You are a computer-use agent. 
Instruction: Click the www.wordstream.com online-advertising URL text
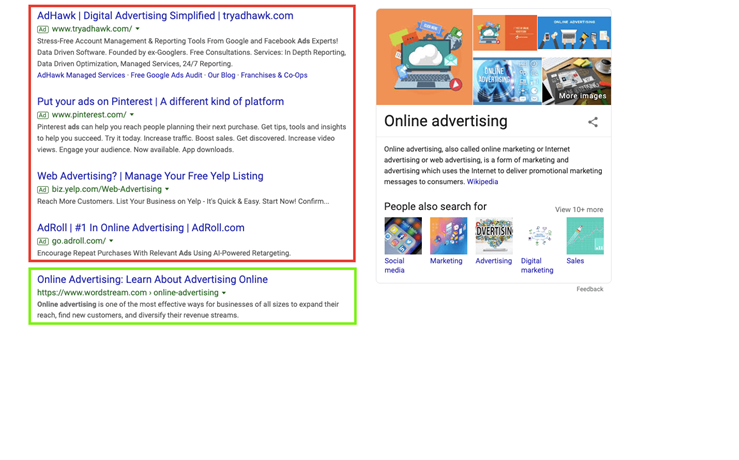[x=128, y=293]
